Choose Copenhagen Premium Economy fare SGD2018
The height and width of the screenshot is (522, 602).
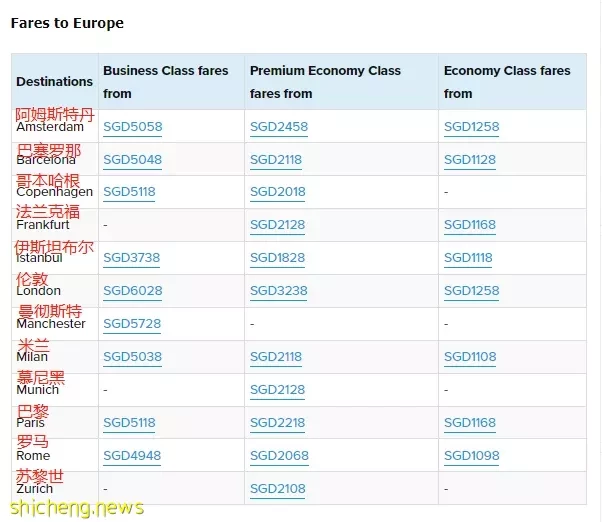(x=278, y=192)
